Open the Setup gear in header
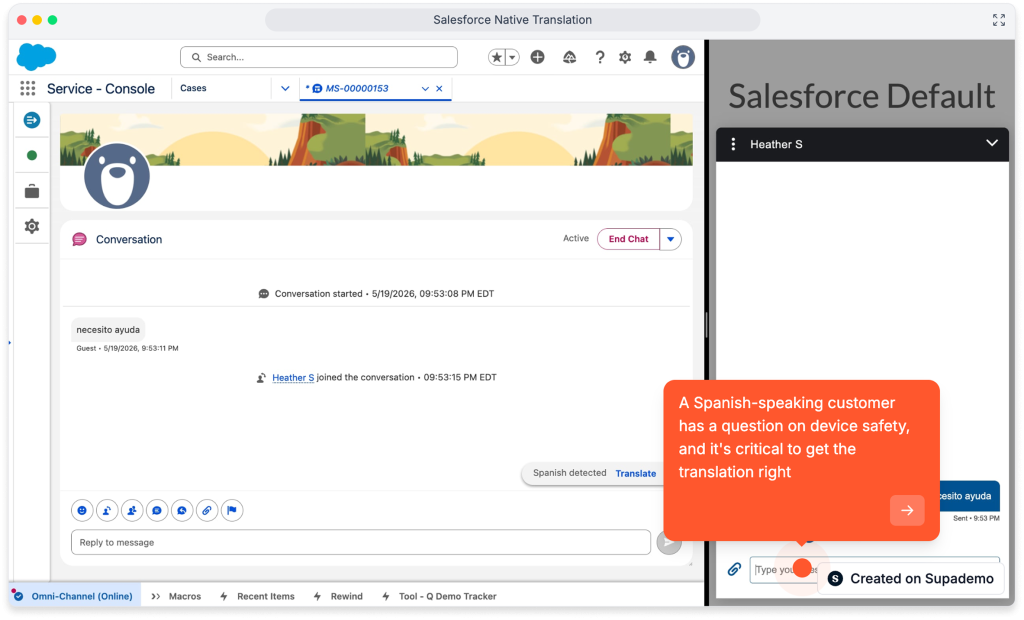This screenshot has height=620, width=1024. [x=625, y=57]
